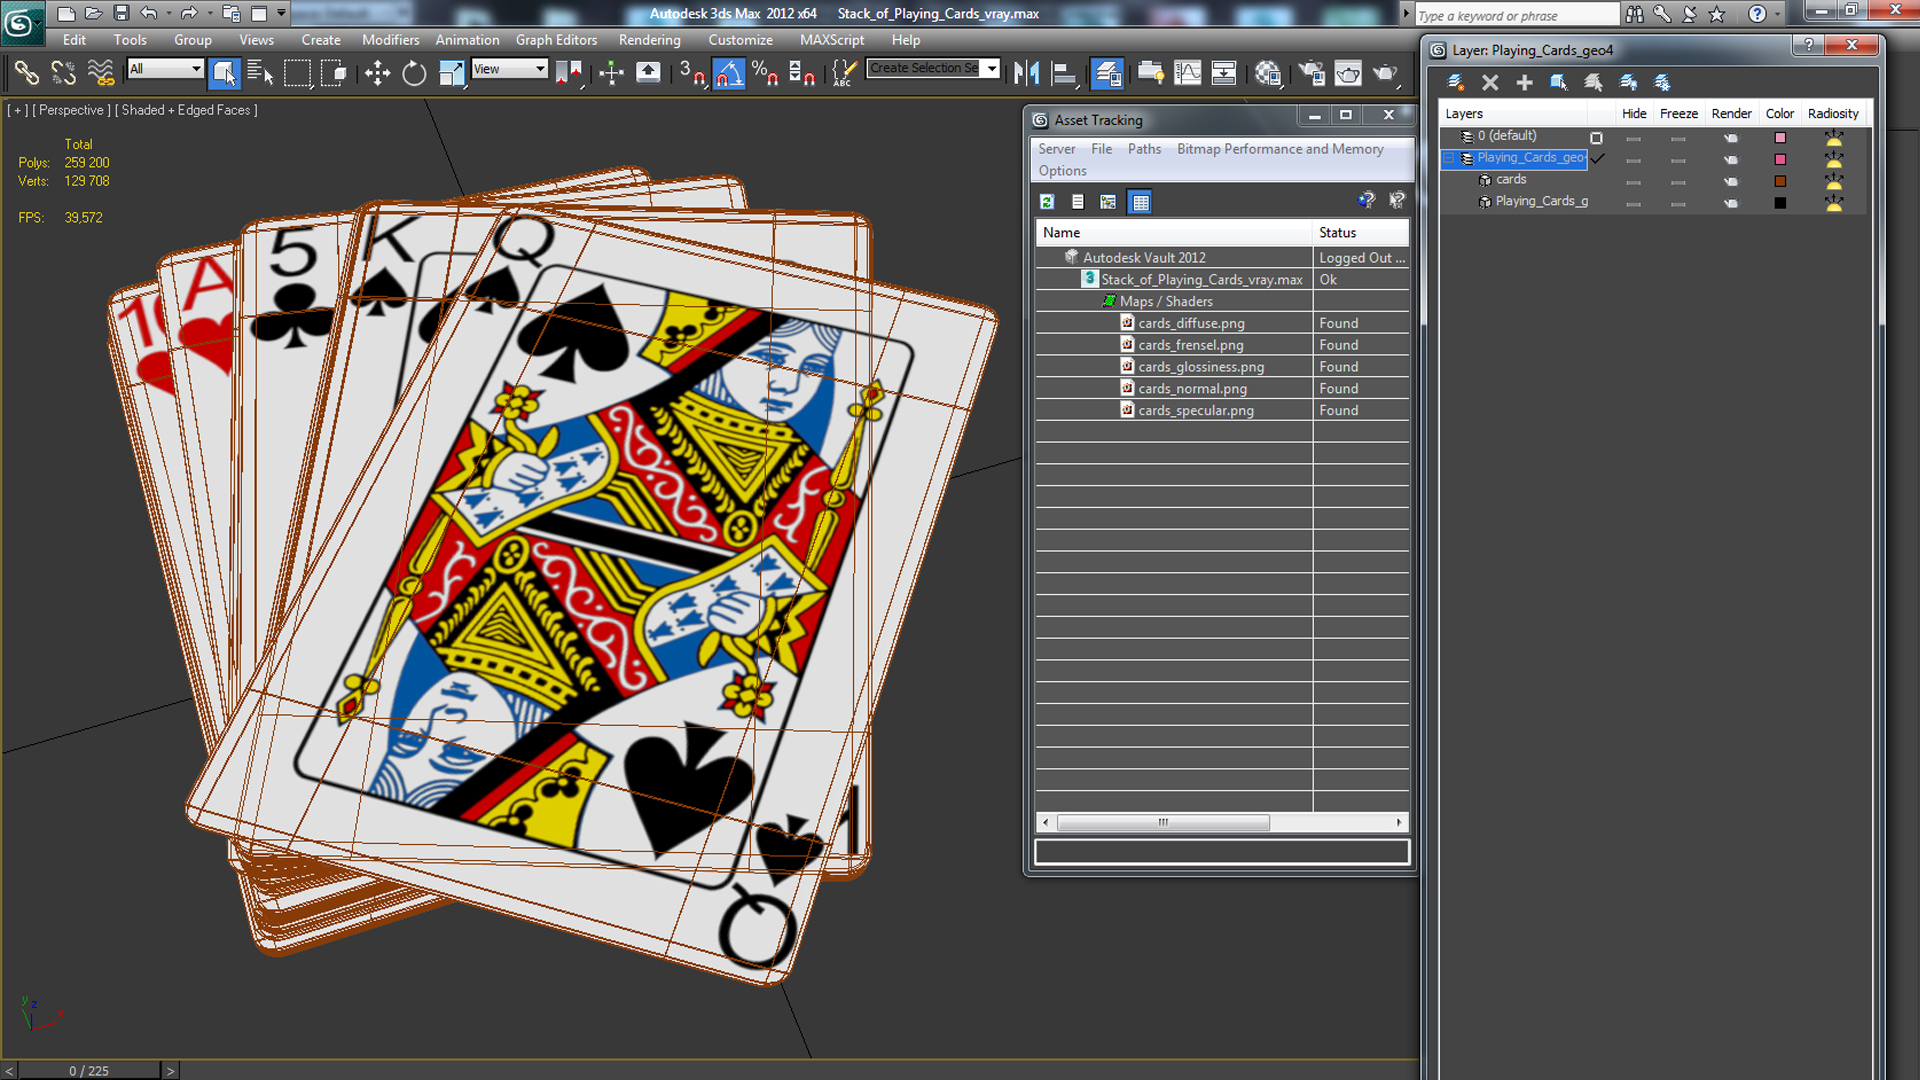
Task: Activate the Select and Uniform Scale tool
Action: coord(451,72)
